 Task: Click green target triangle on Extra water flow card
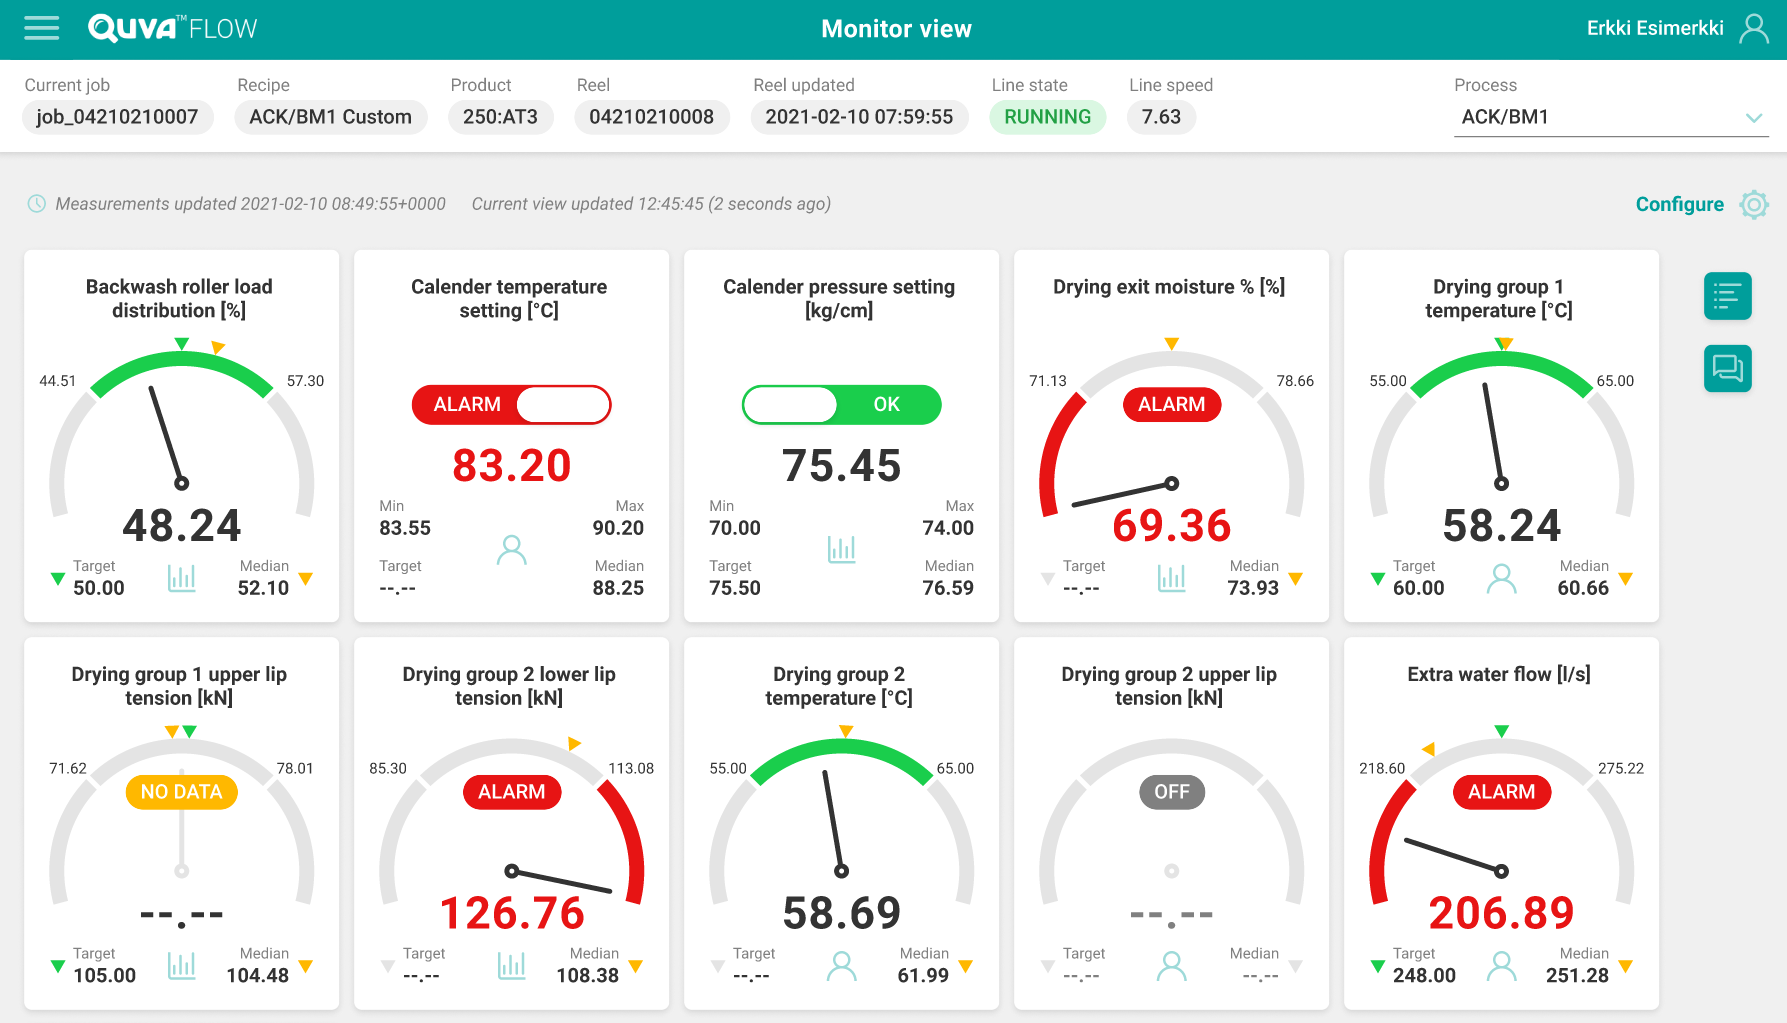(1378, 966)
